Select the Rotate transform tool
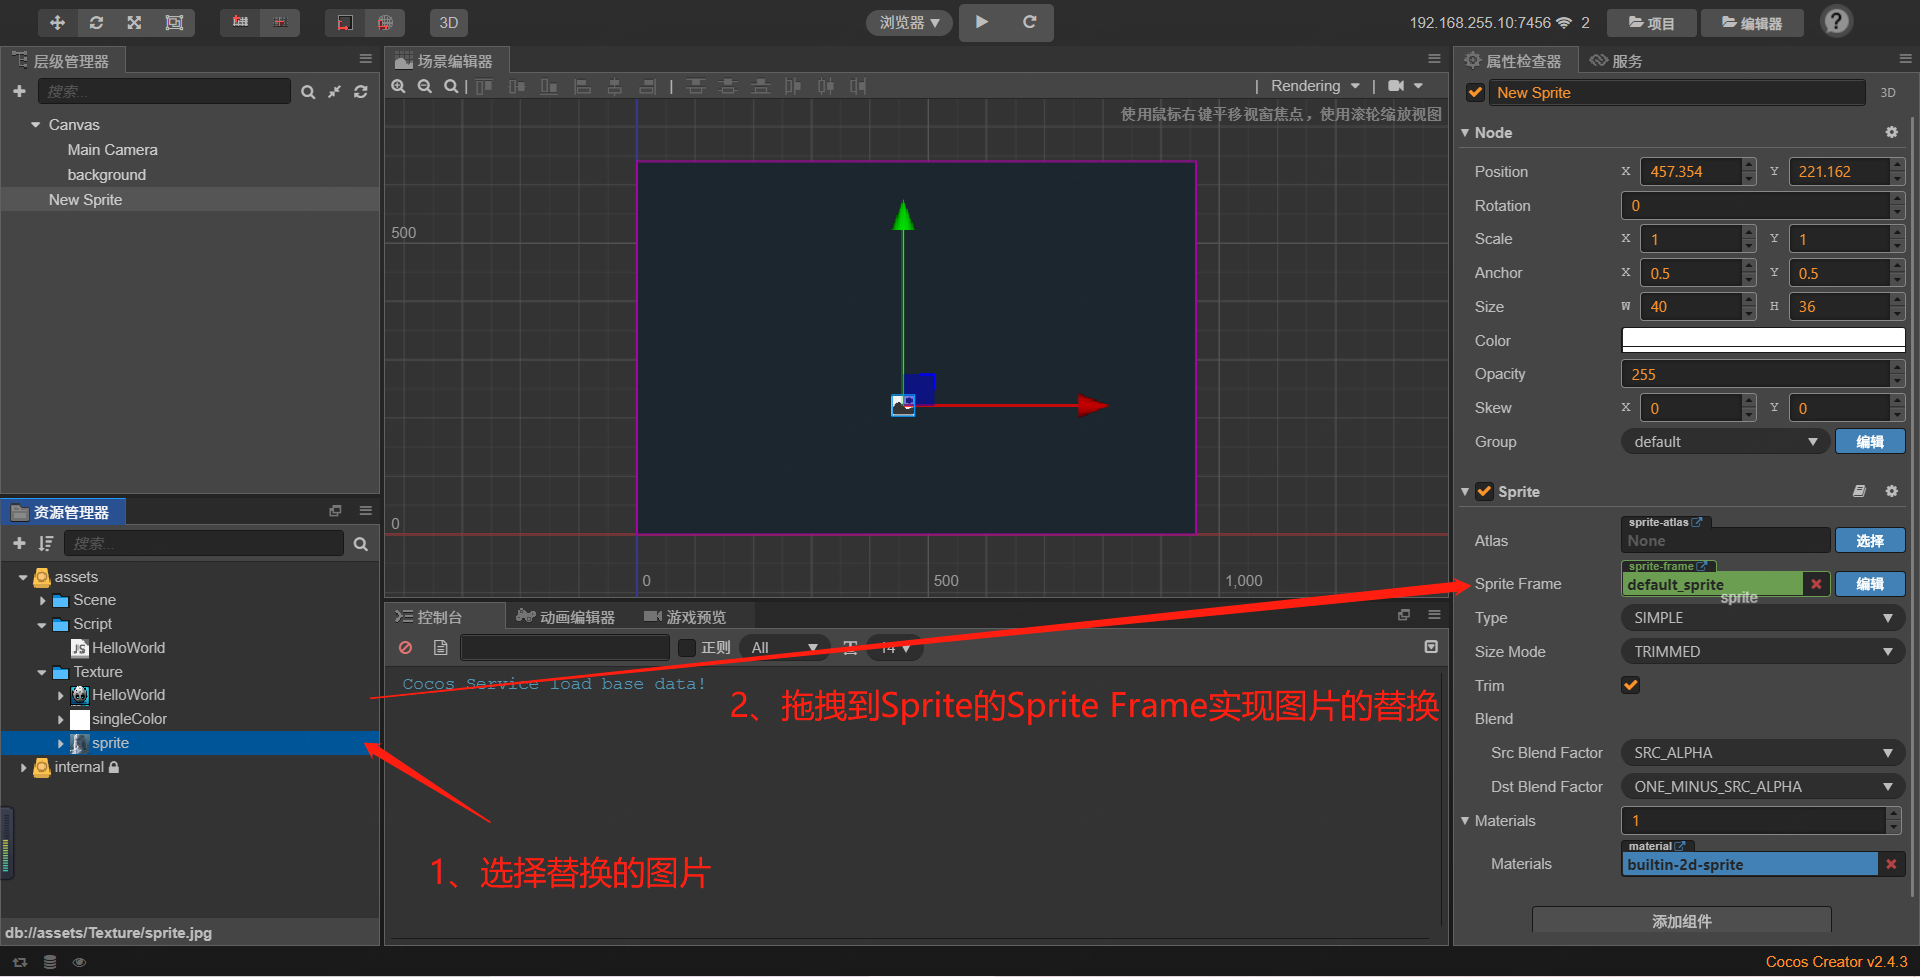 point(95,22)
